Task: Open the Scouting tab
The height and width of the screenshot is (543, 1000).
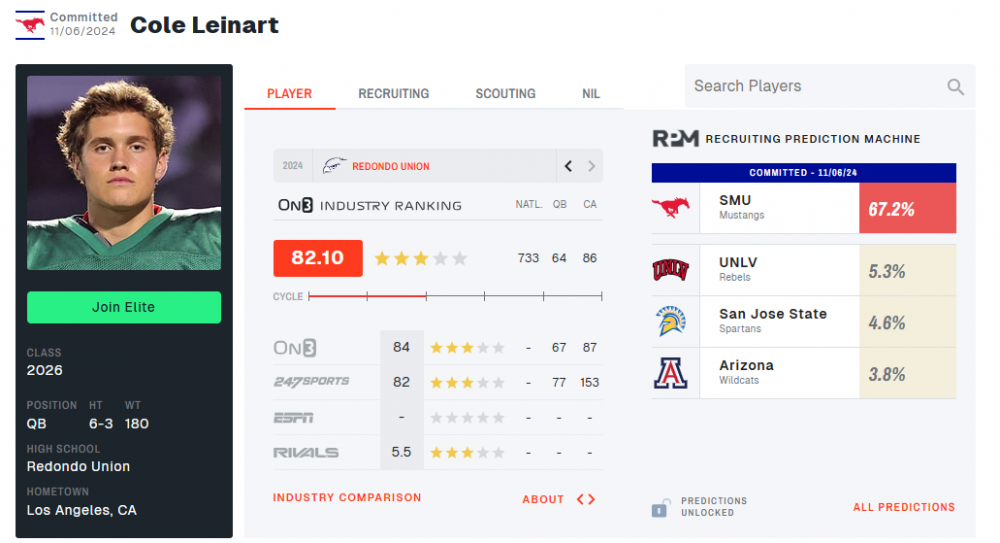Action: tap(505, 94)
